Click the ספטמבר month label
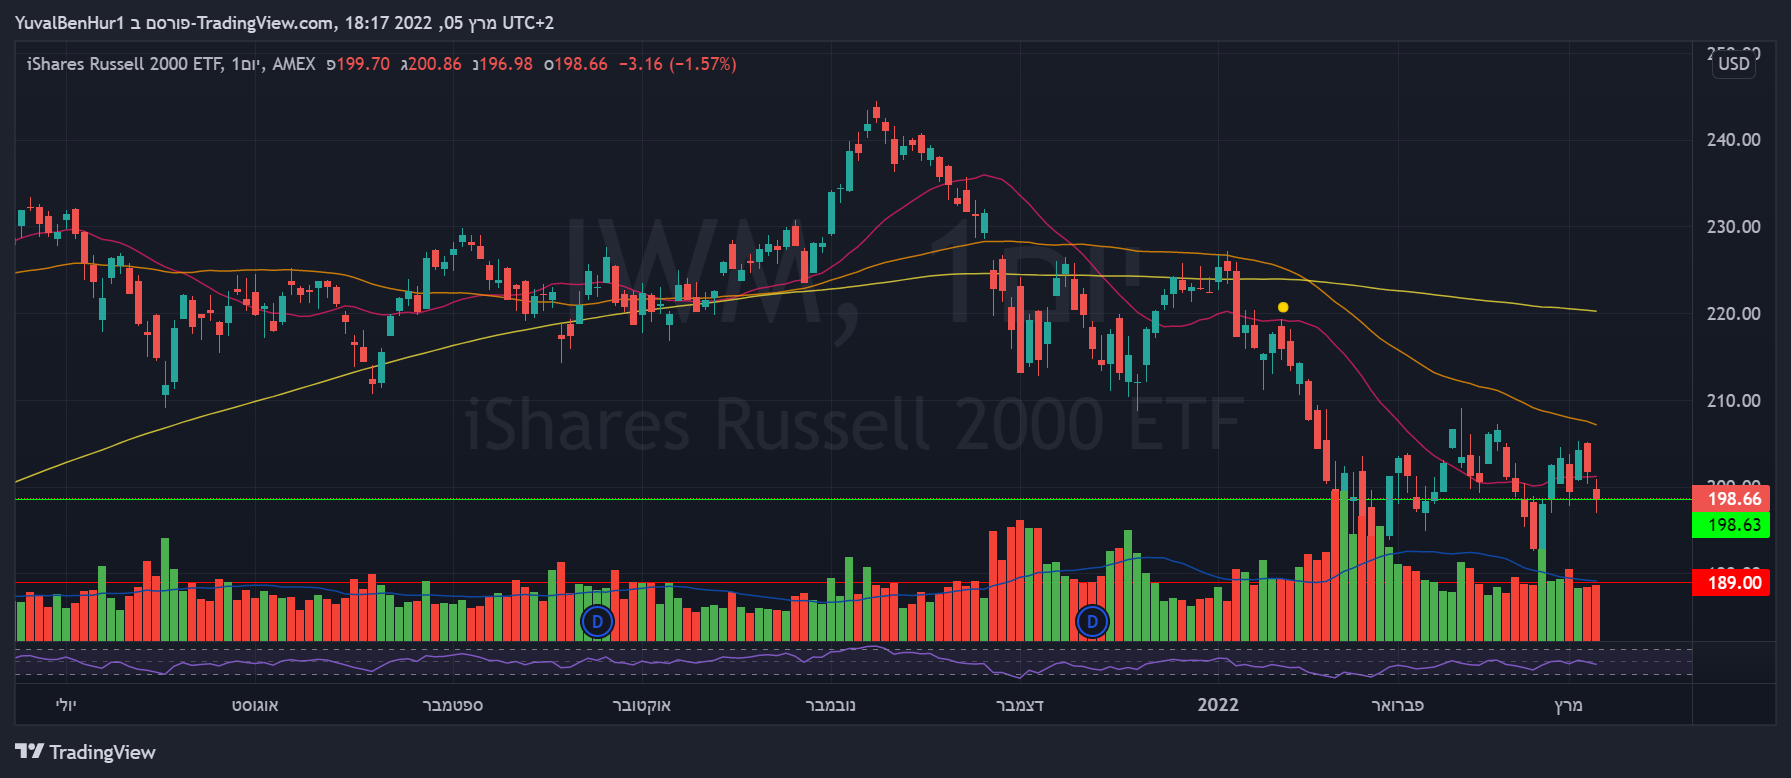This screenshot has height=778, width=1791. pyautogui.click(x=453, y=705)
